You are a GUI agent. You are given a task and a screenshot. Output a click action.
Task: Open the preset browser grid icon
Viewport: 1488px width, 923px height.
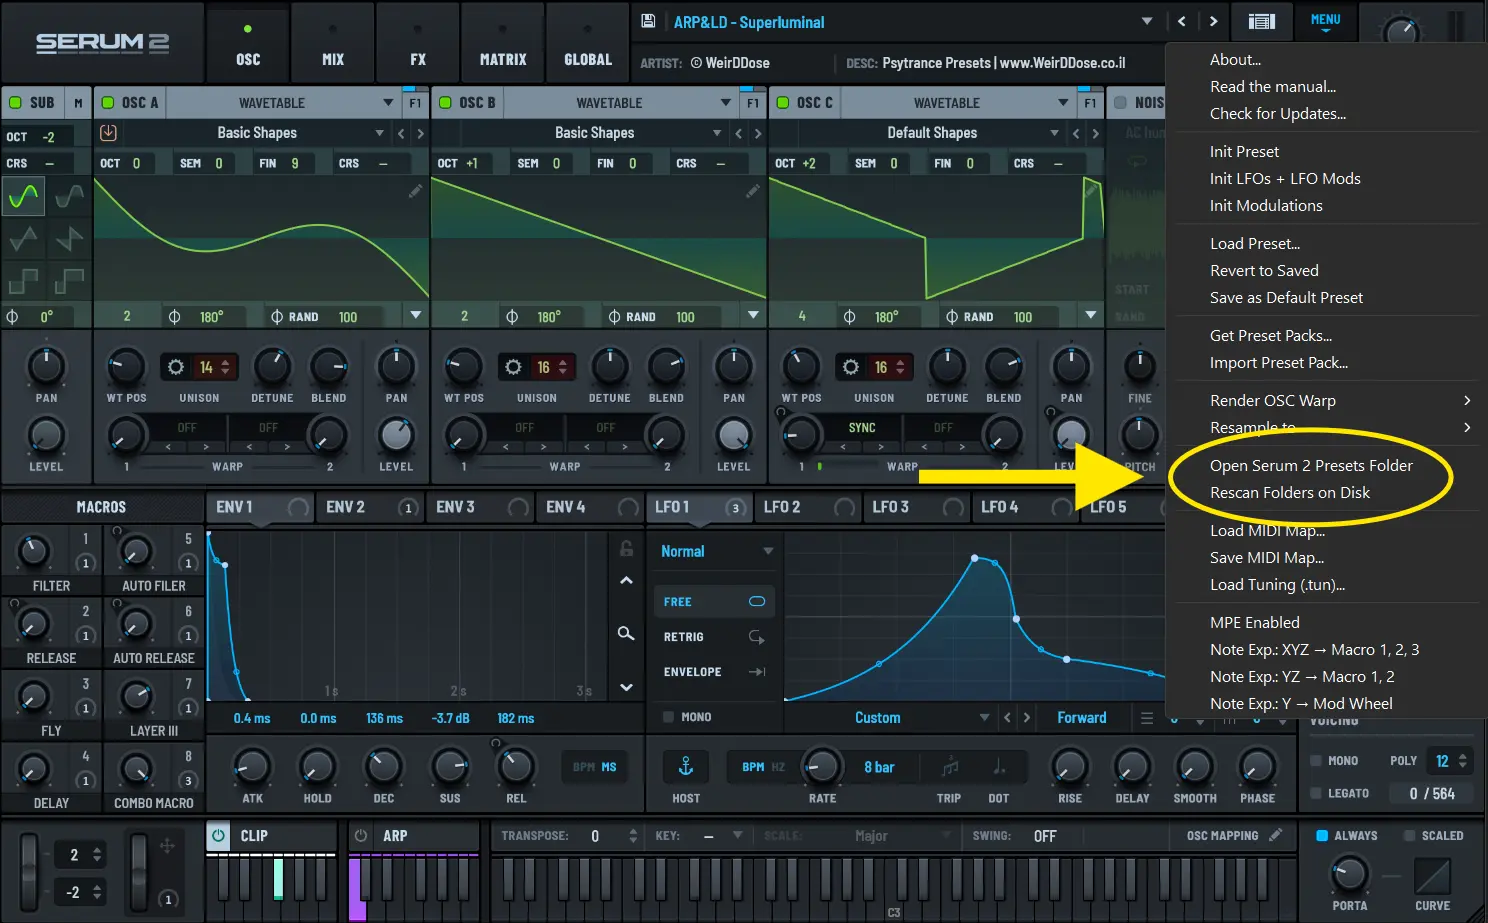[x=1262, y=22]
